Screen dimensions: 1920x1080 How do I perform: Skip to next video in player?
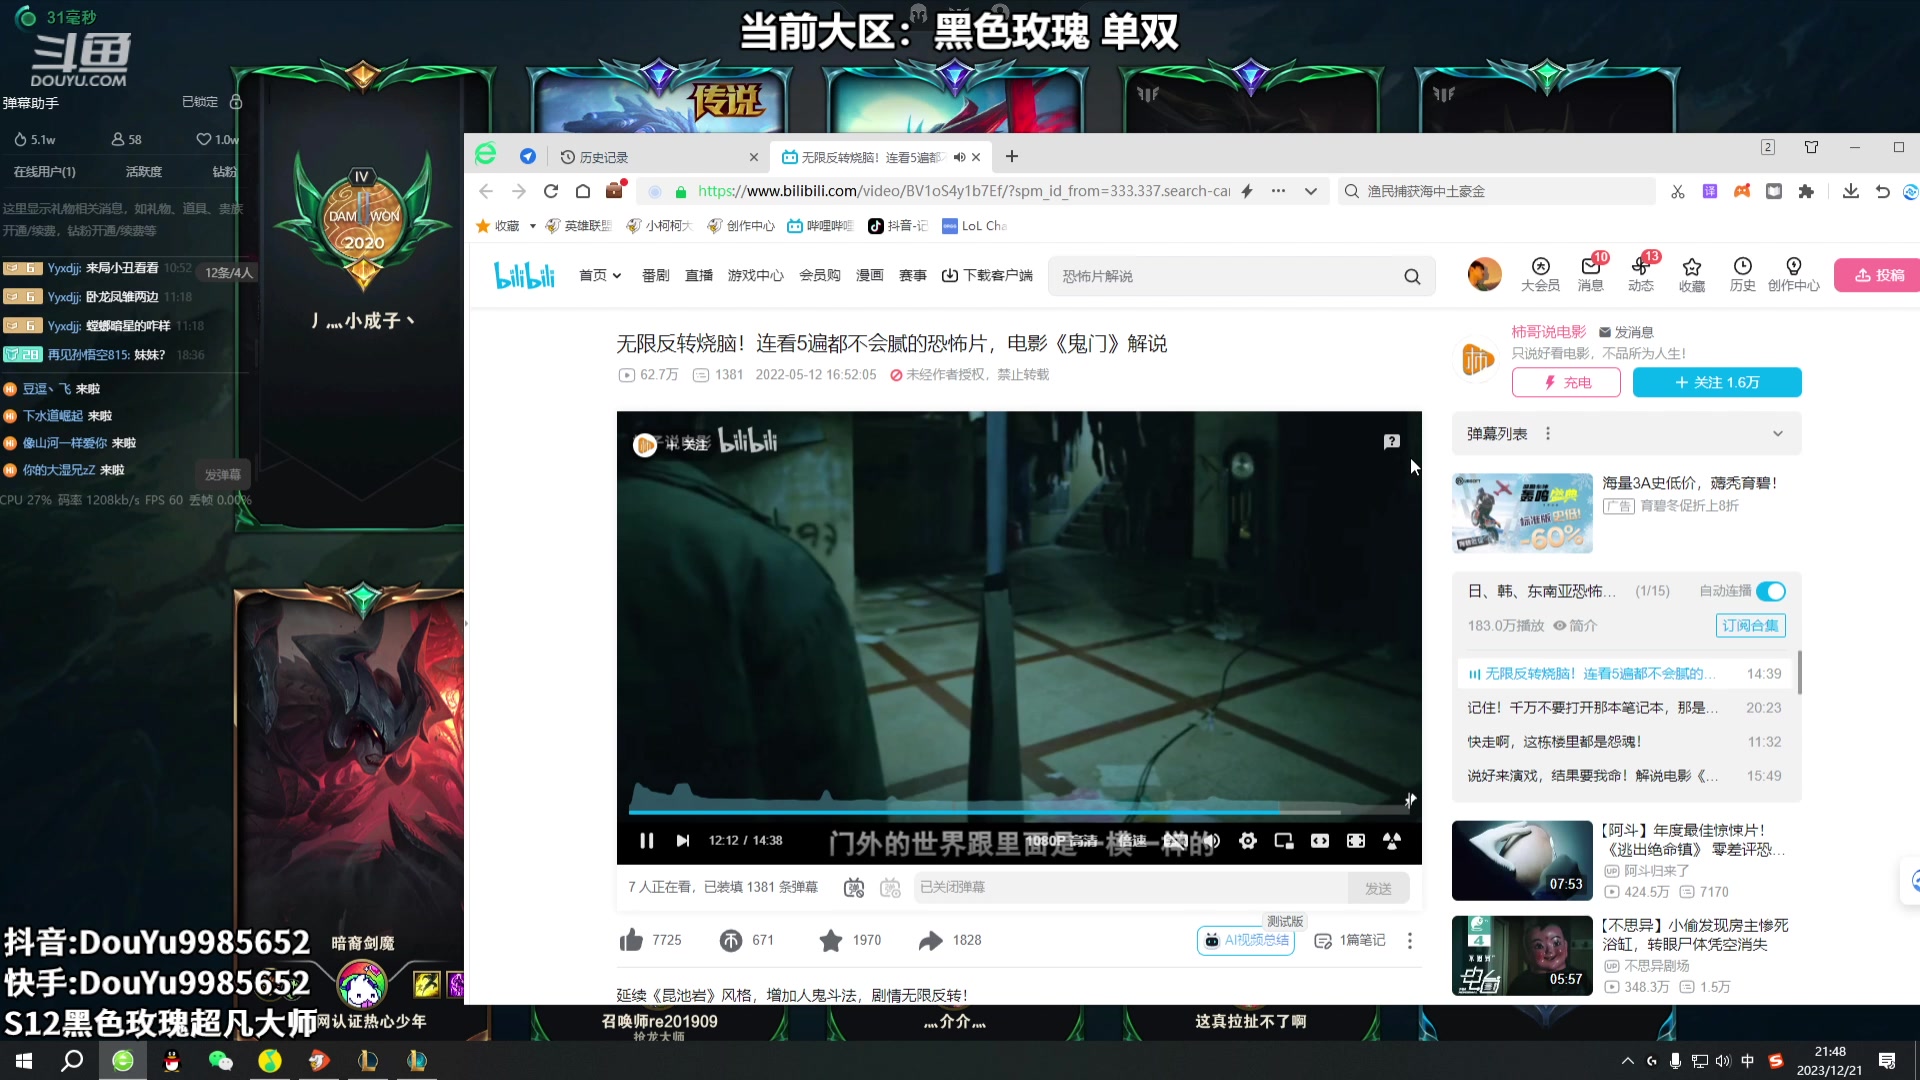click(683, 841)
